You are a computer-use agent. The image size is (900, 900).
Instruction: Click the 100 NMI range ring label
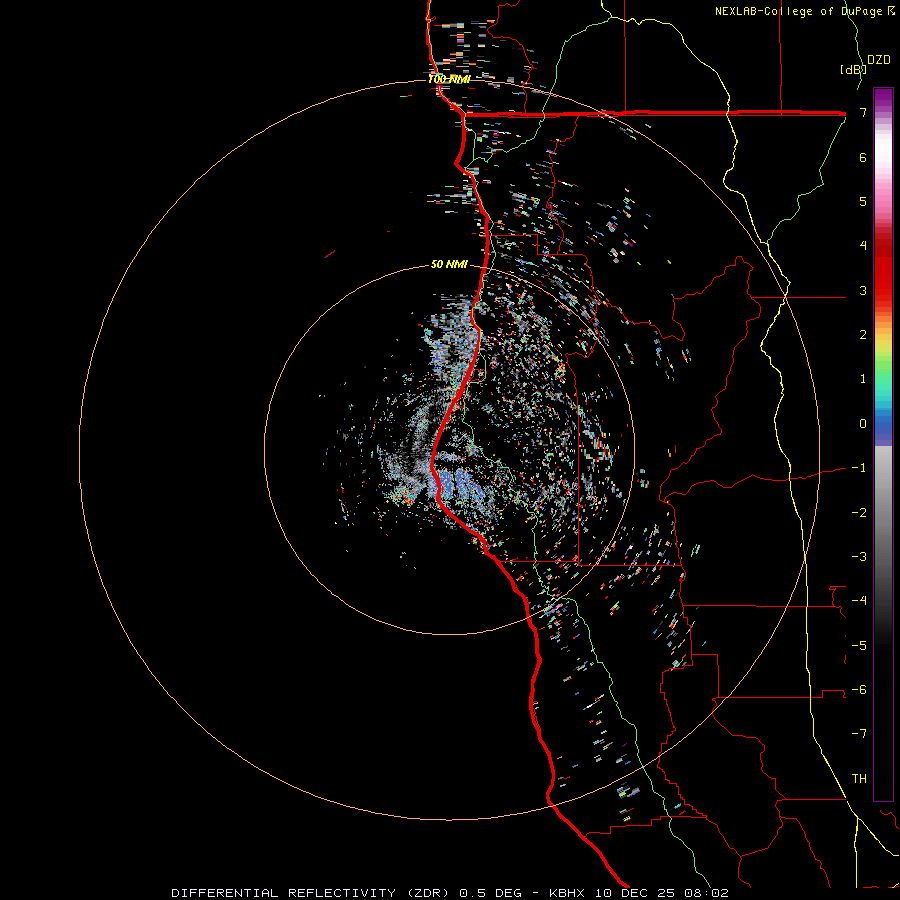(449, 79)
